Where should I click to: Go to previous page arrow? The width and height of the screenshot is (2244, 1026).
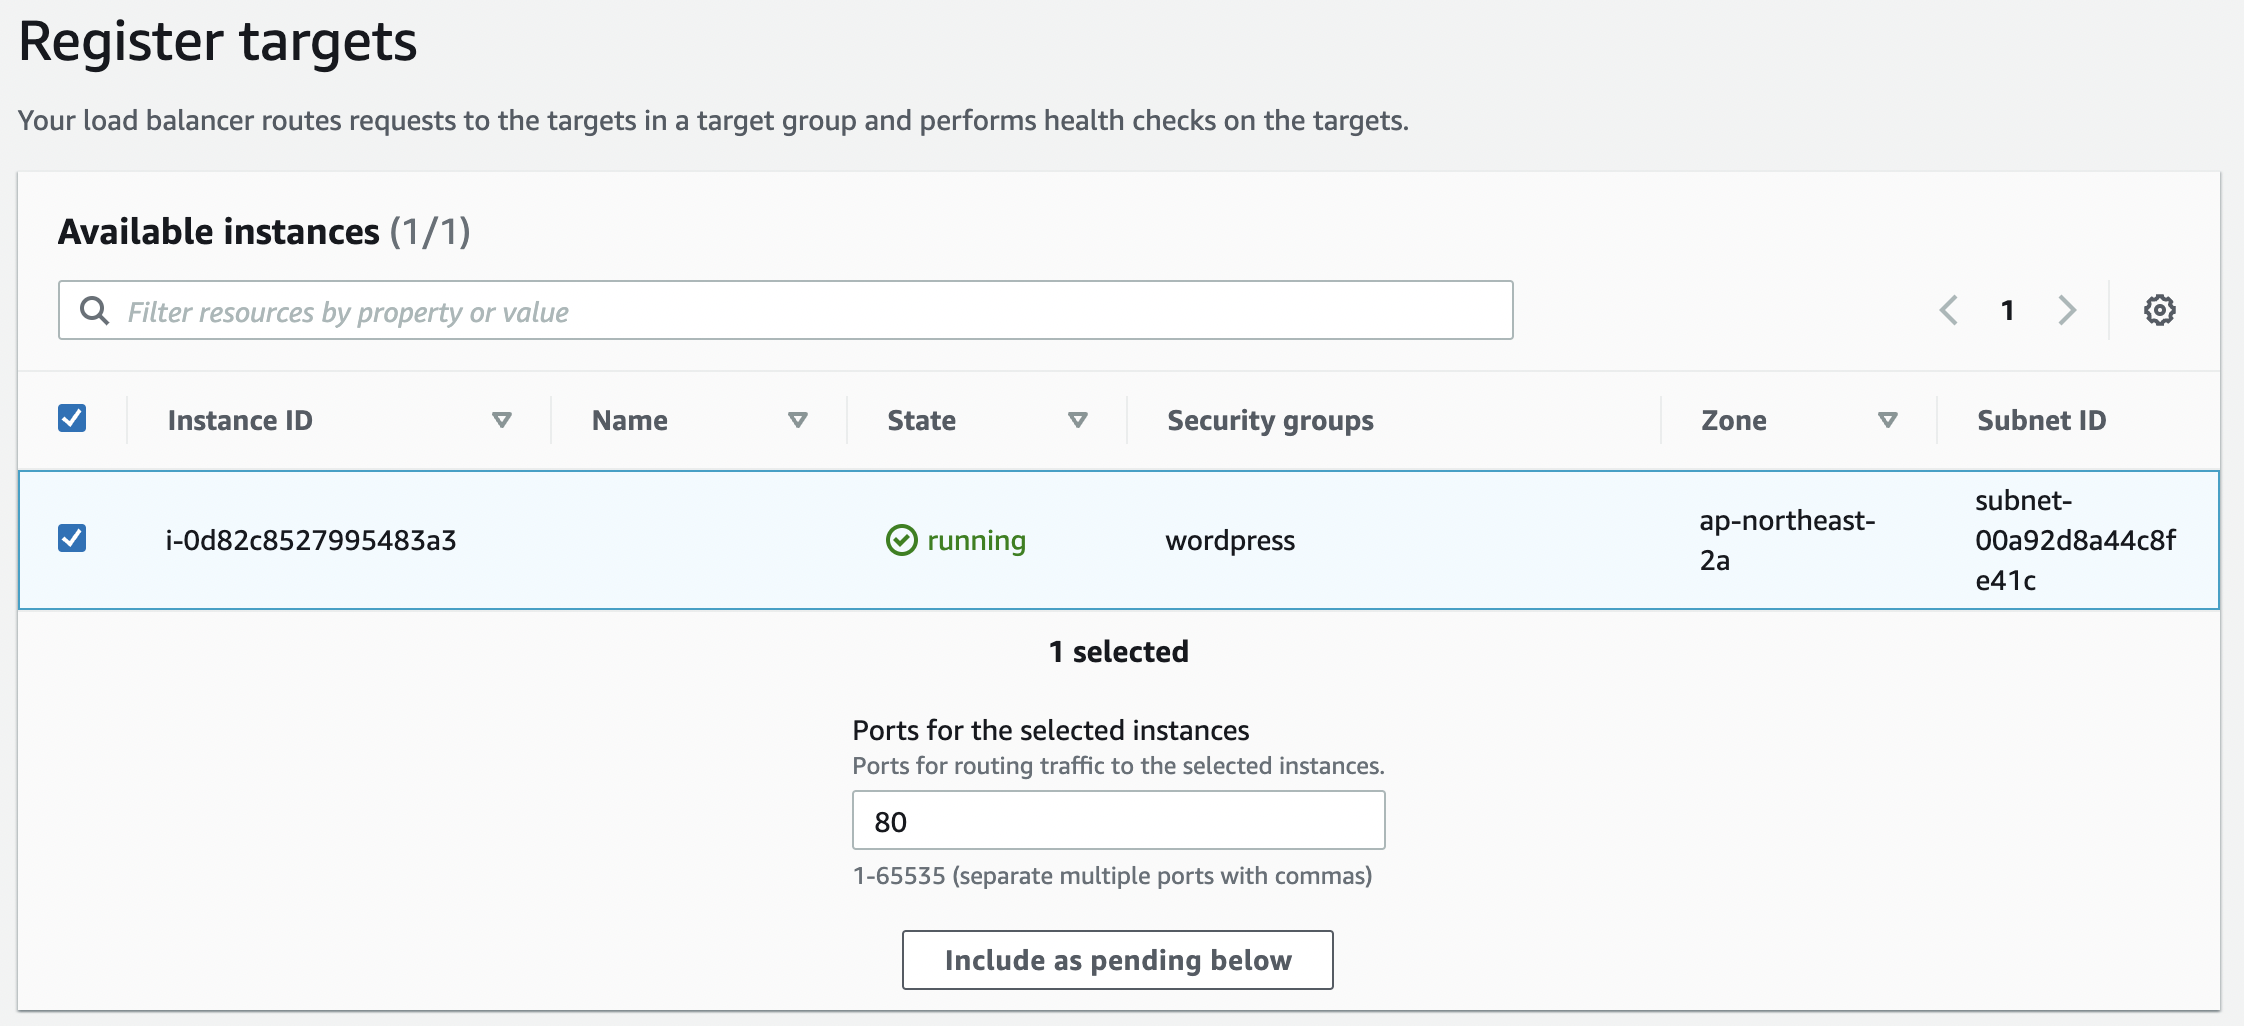point(1948,310)
